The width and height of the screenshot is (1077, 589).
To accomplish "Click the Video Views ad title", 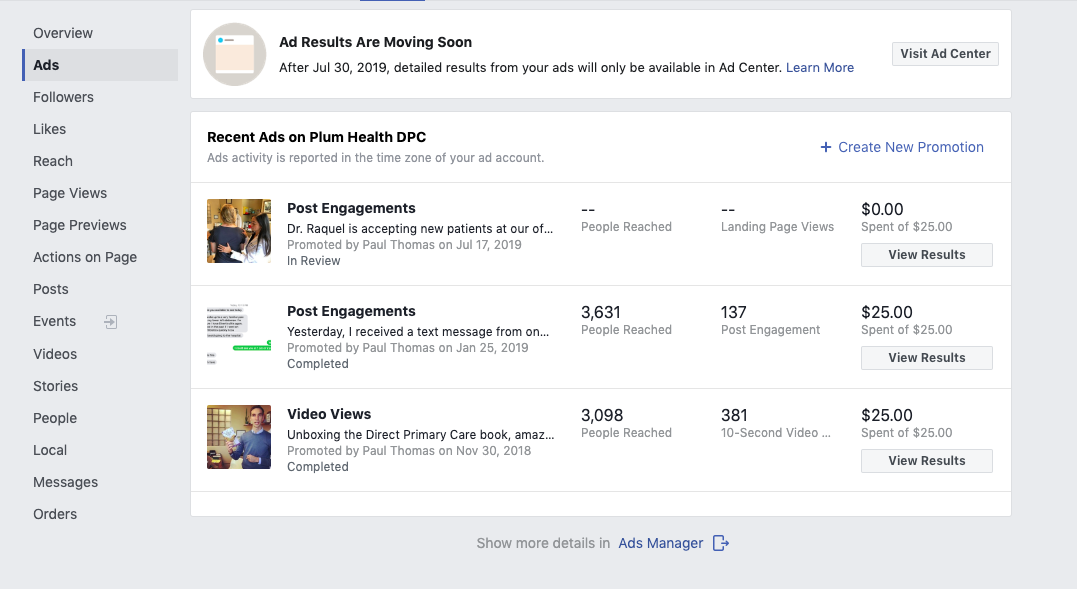I will point(329,414).
